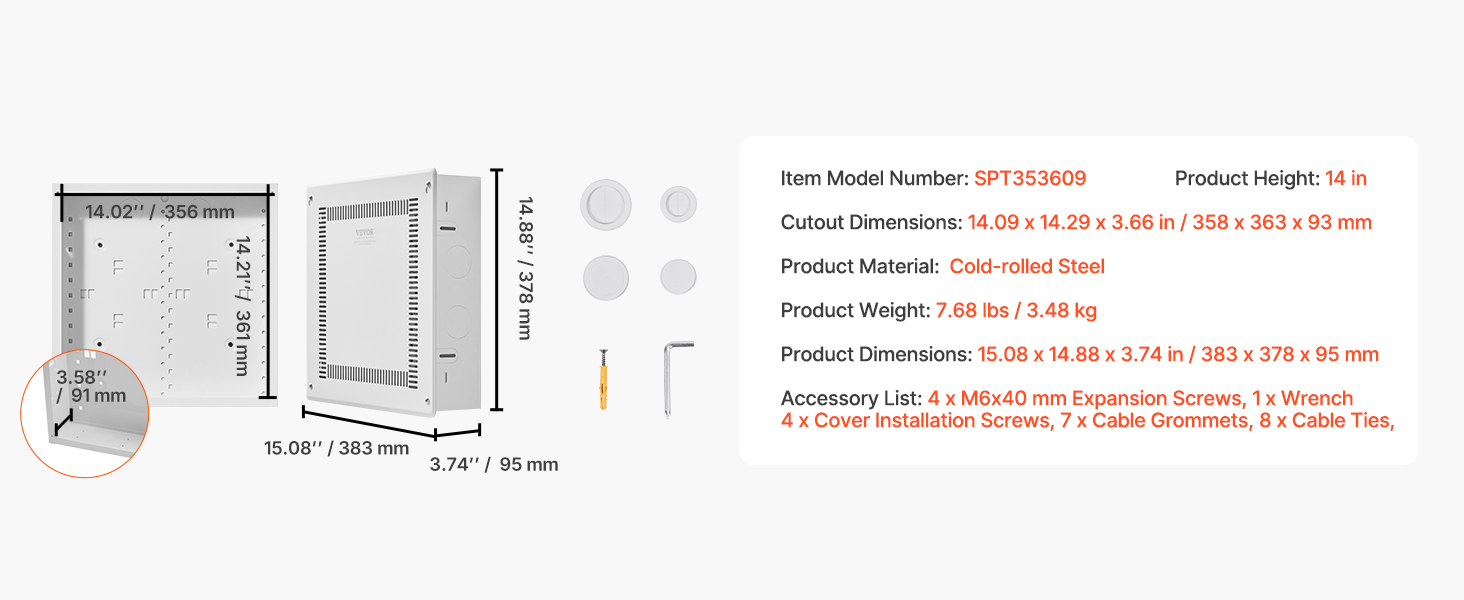Screen dimensions: 1464x600
Task: Click the 14.02'' / 356 mm width label
Action: (x=159, y=211)
